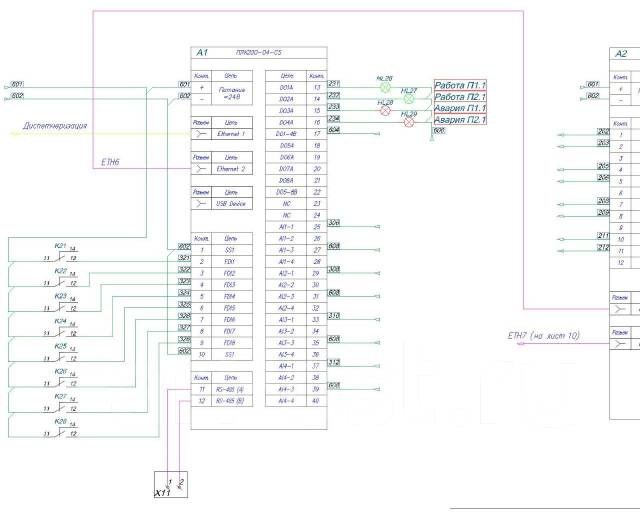Select the HL28 red alarm lamp symbol

[x=384, y=111]
